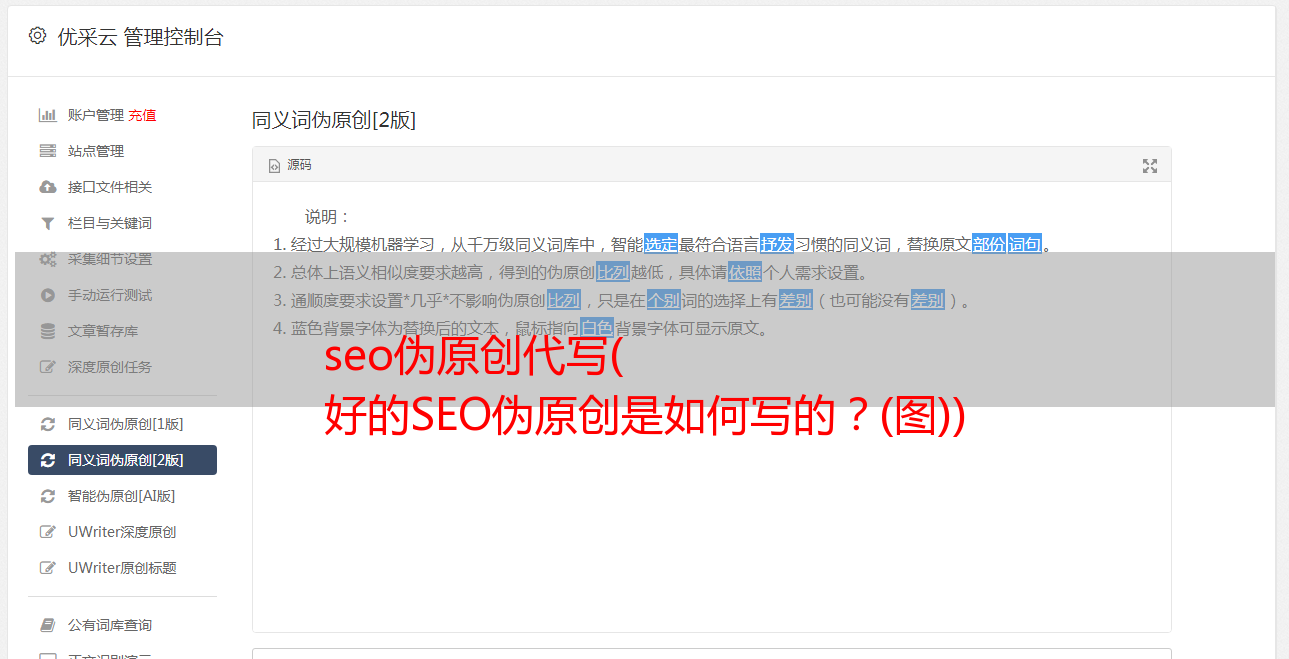Click the highlighted word 抒发 in the text
Viewport: 1289px width, 659px height.
(776, 244)
